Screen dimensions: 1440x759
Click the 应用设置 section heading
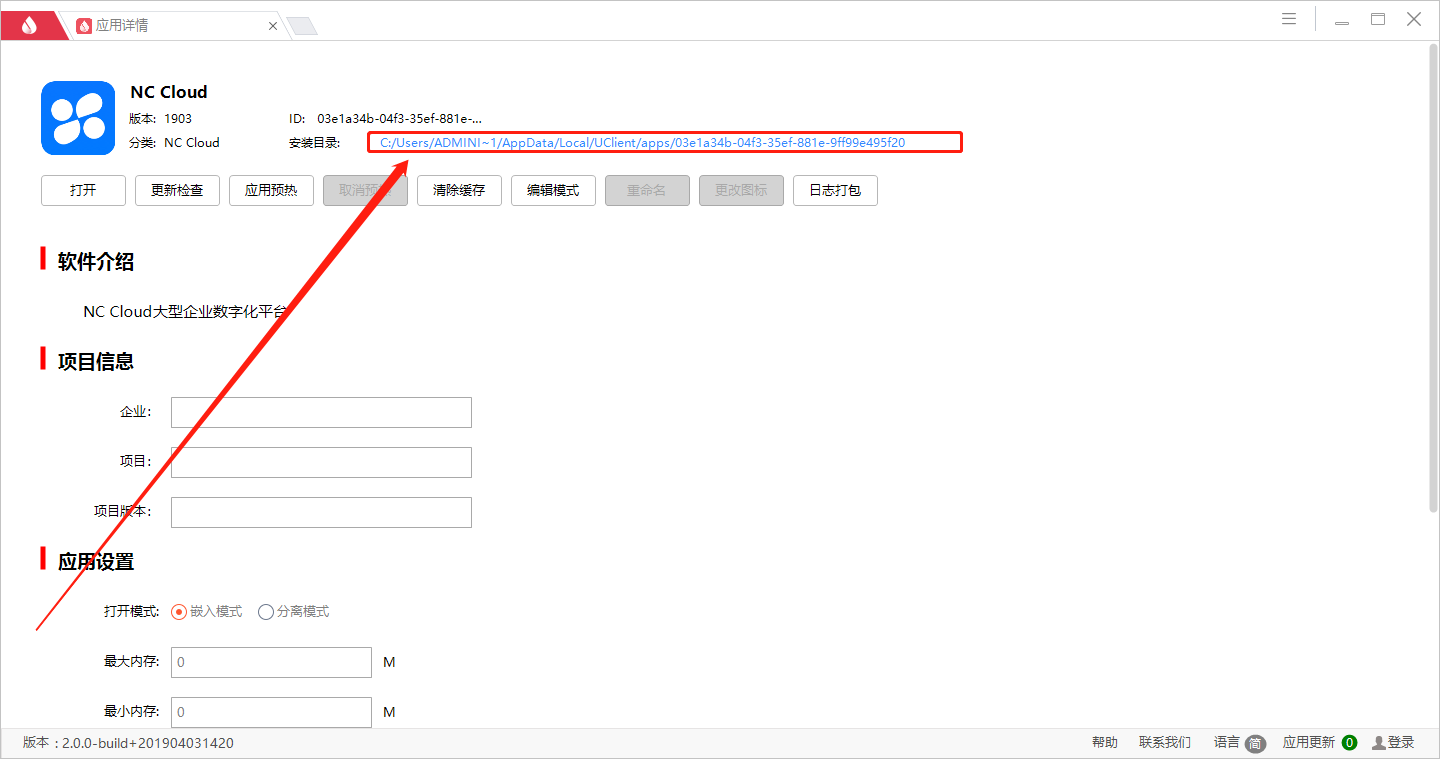pos(96,562)
